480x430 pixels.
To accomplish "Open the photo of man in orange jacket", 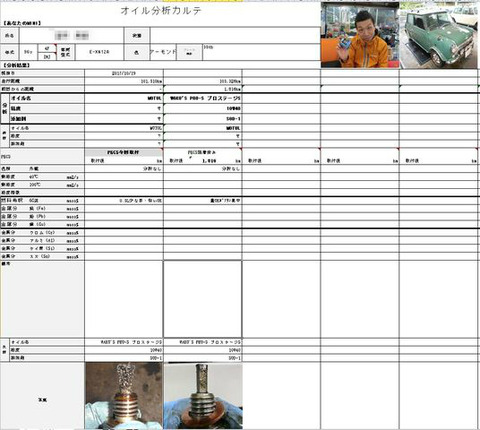I will click(360, 35).
